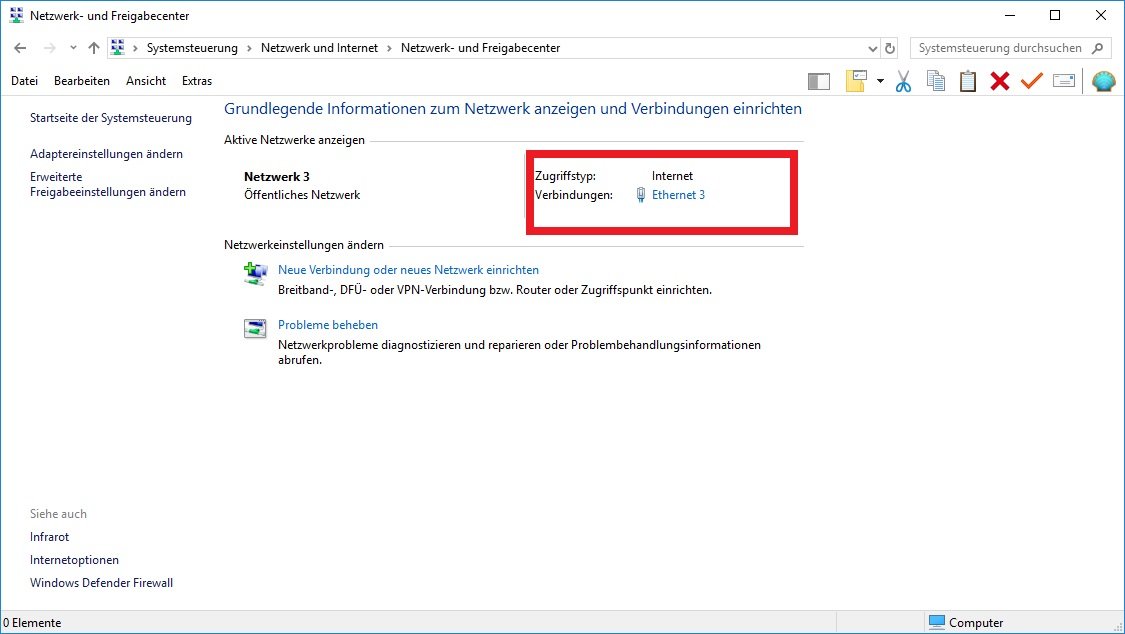Open recent locations dropdown chevron
The width and height of the screenshot is (1125, 634).
click(x=73, y=48)
